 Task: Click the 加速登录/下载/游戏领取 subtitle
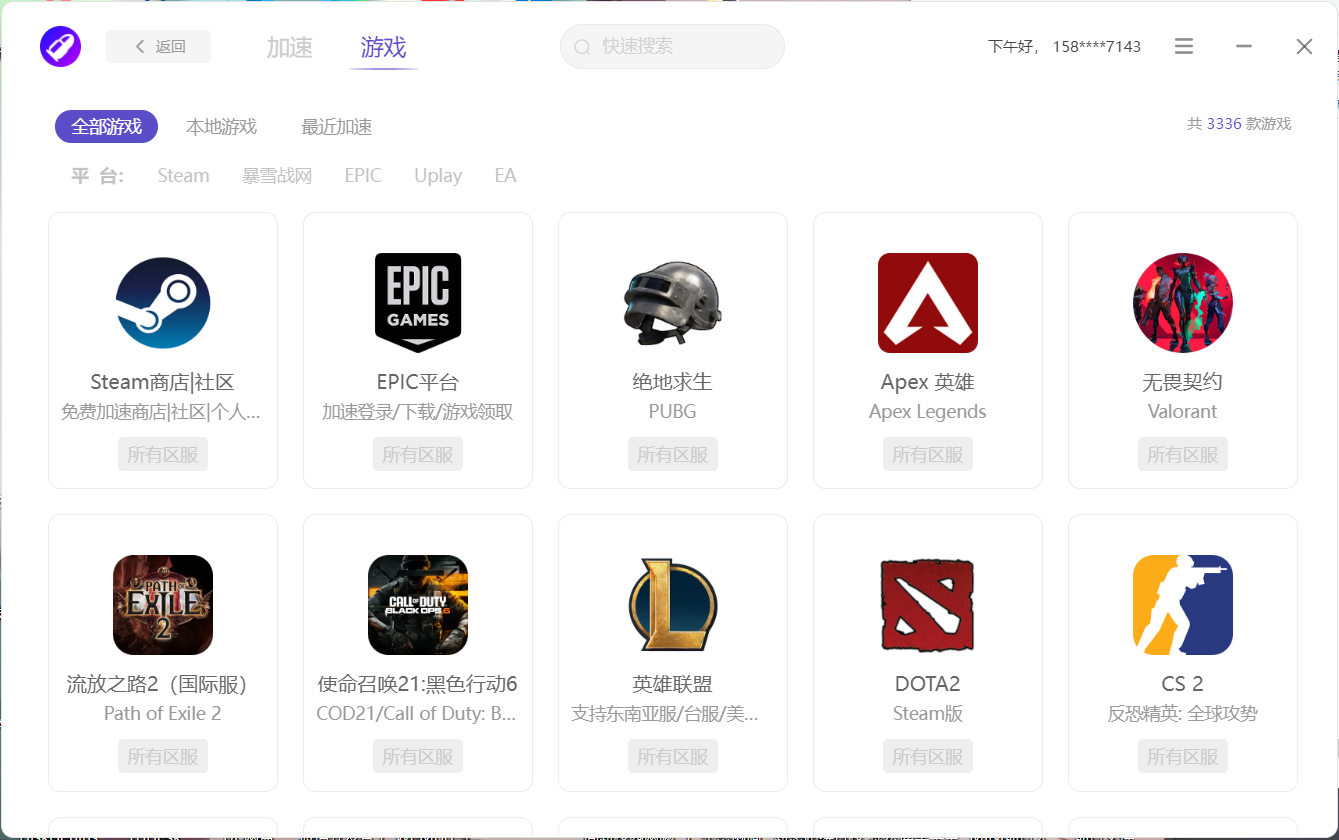point(418,412)
